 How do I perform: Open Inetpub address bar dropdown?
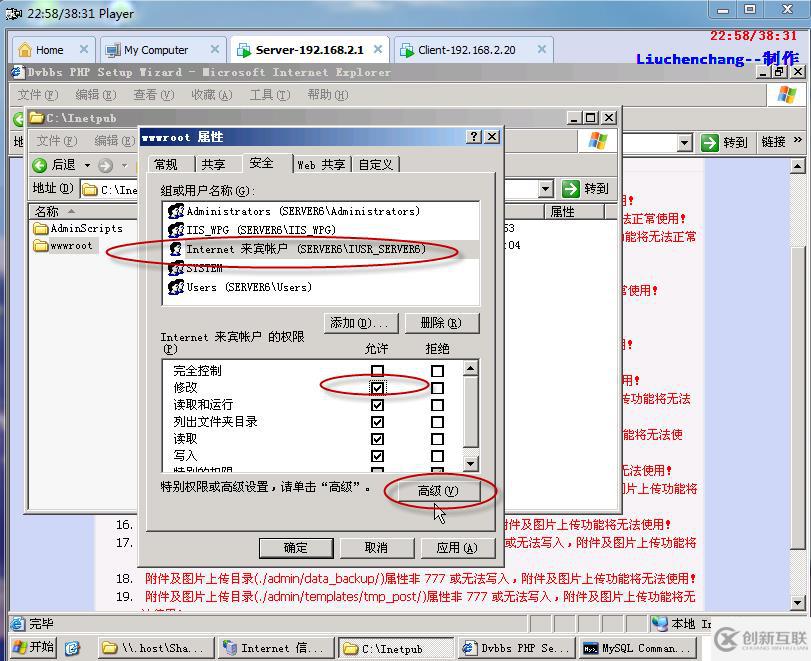tap(546, 189)
